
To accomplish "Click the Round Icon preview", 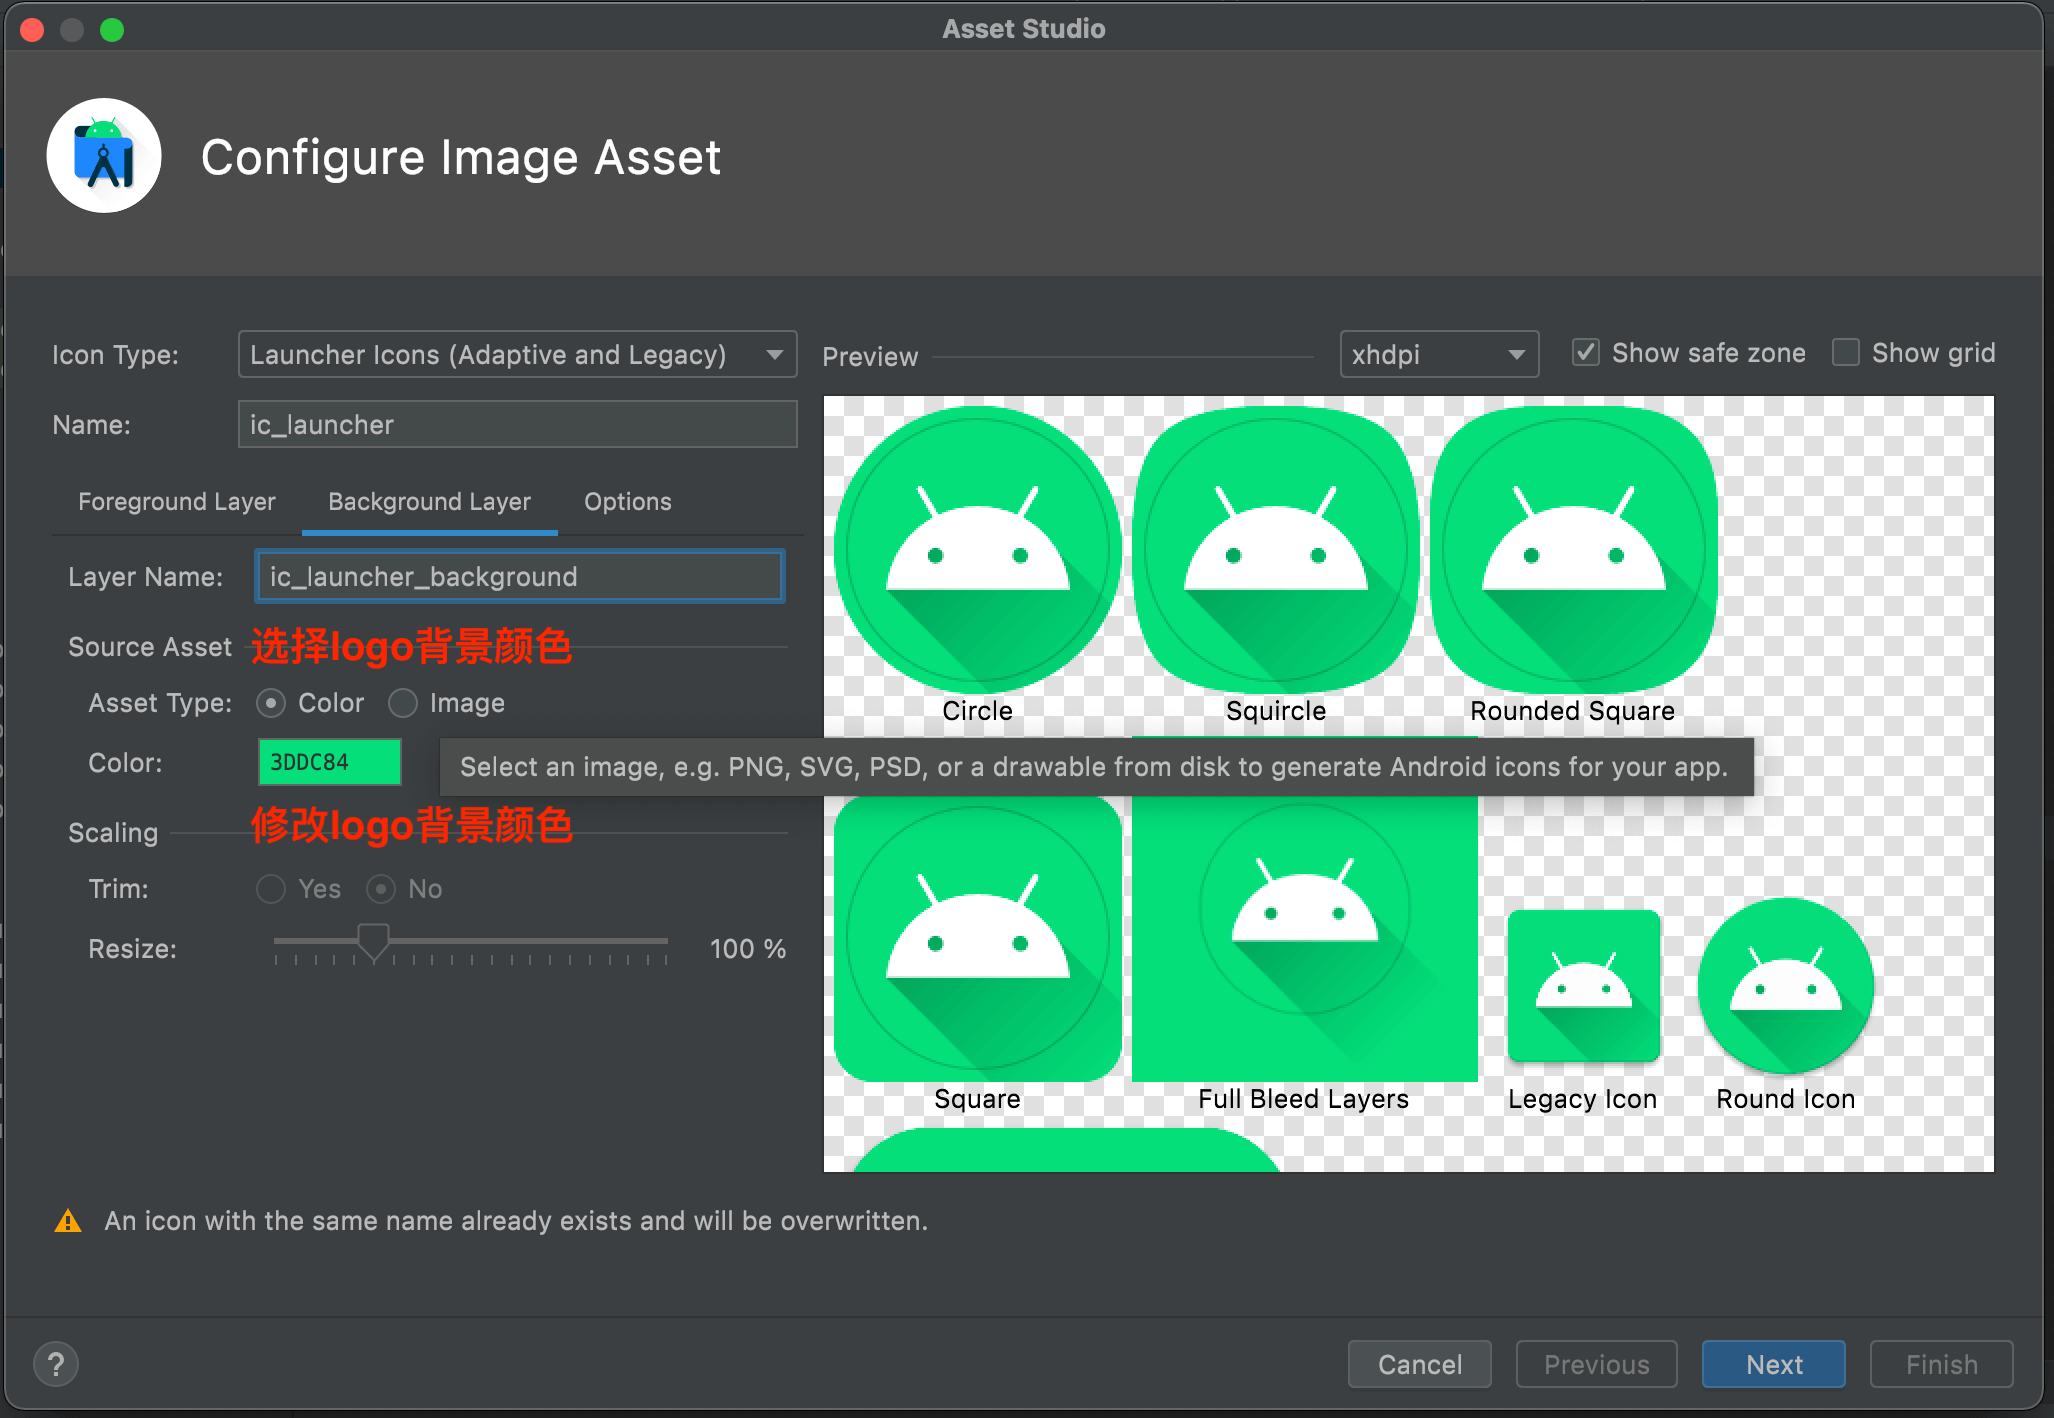I will 1785,986.
